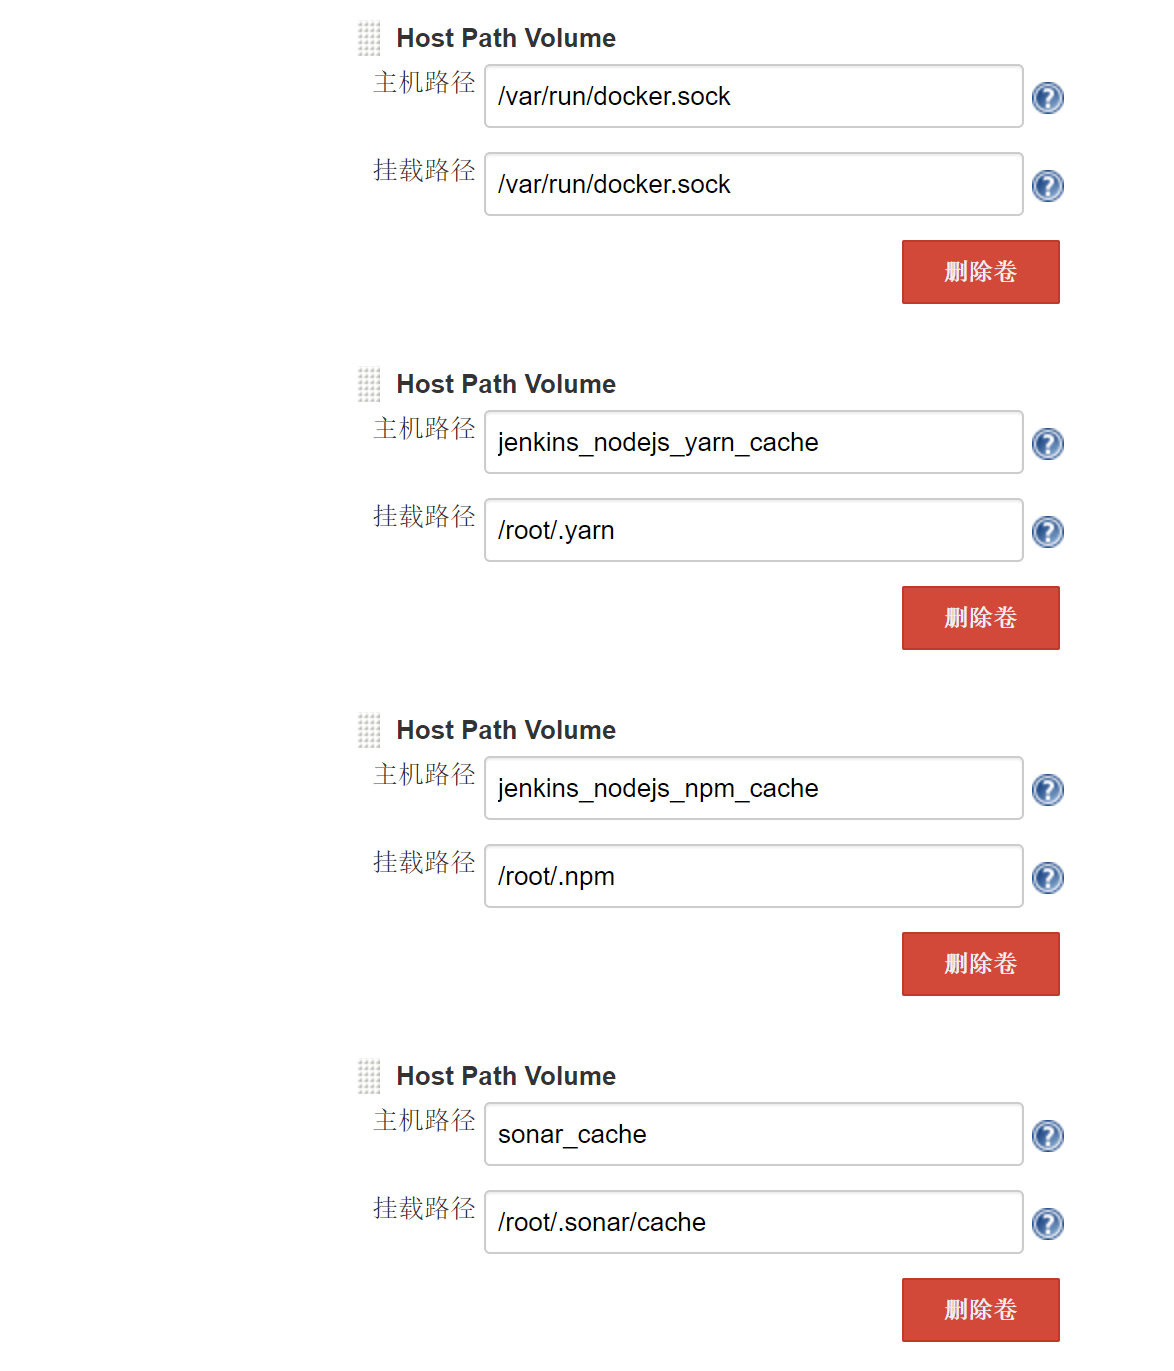Grab drag handle of yarn cache volume
The image size is (1174, 1371).
click(369, 385)
